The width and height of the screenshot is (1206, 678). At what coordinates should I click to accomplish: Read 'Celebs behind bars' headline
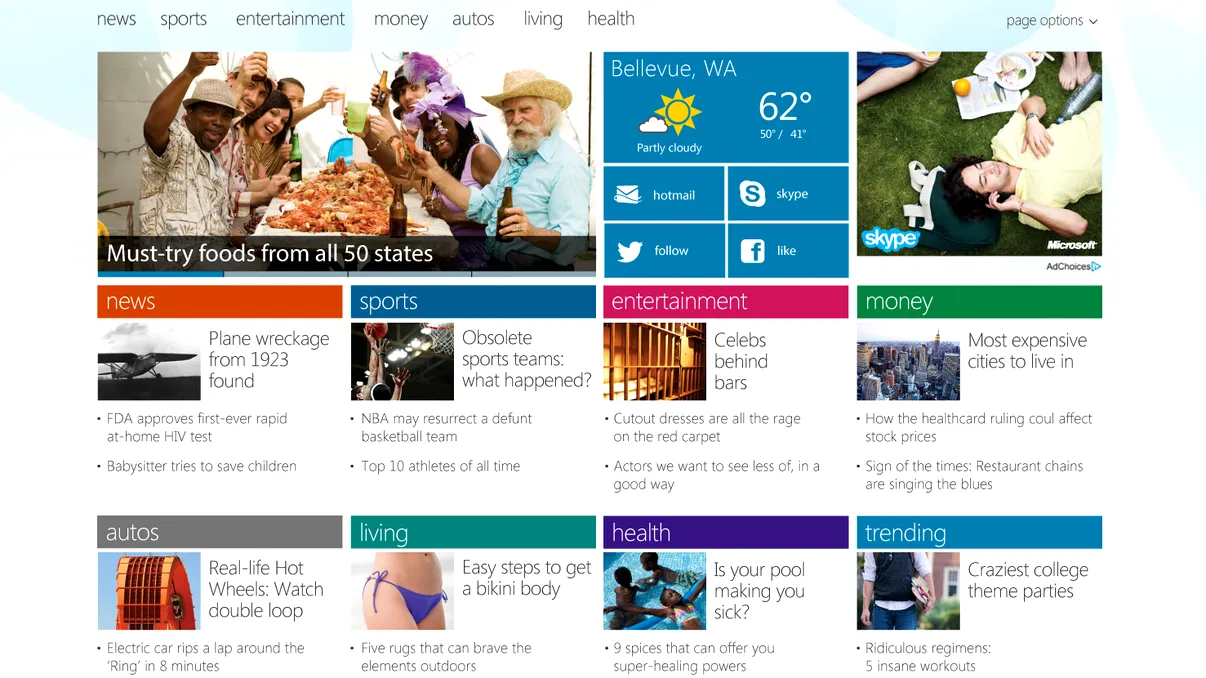click(x=741, y=361)
